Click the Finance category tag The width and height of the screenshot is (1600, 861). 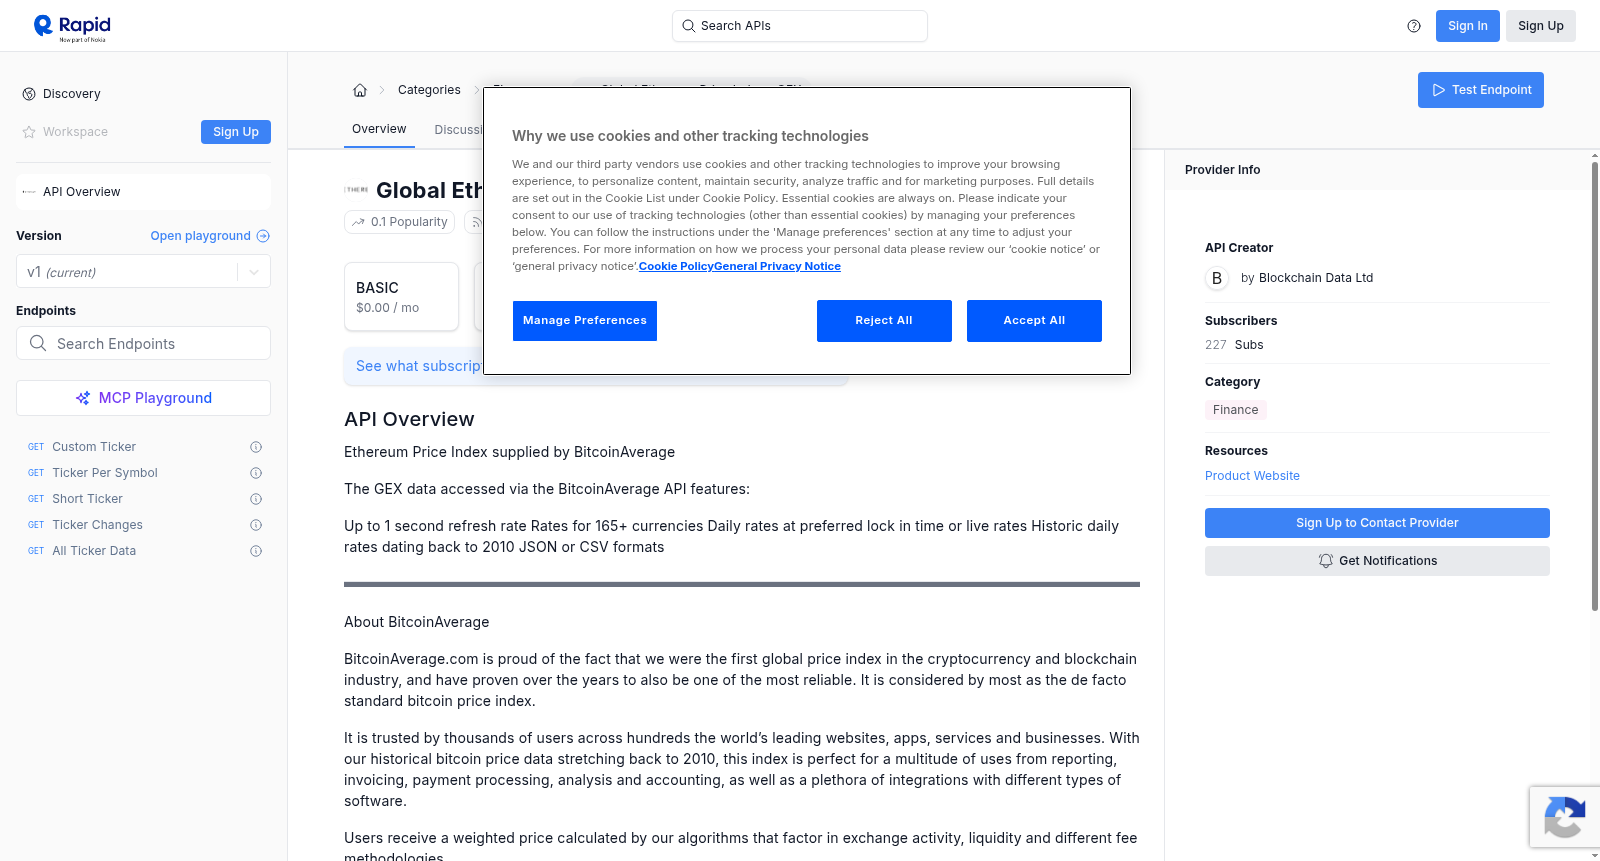[1235, 410]
